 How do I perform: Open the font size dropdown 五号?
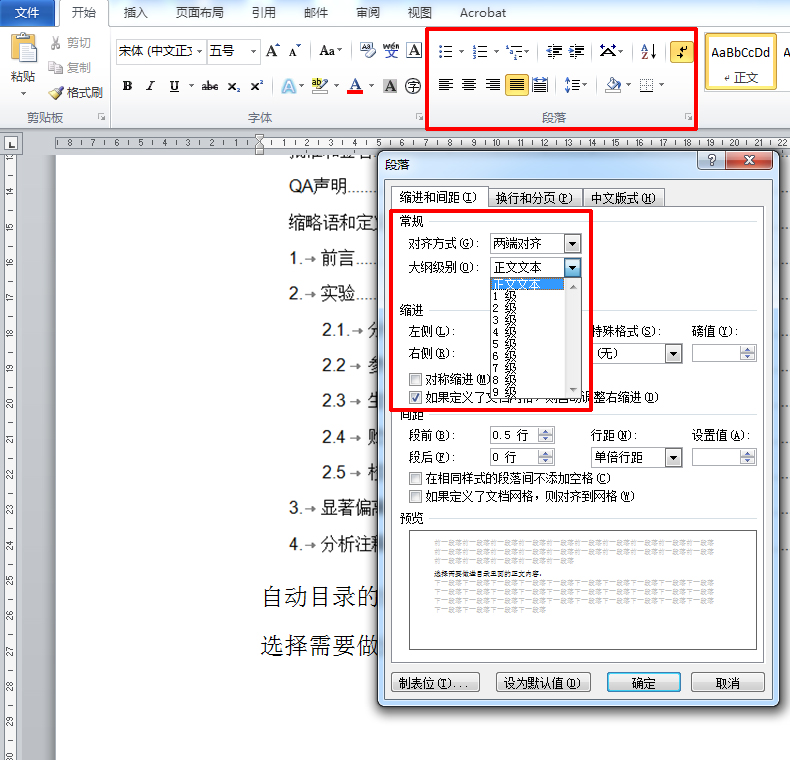(x=253, y=51)
